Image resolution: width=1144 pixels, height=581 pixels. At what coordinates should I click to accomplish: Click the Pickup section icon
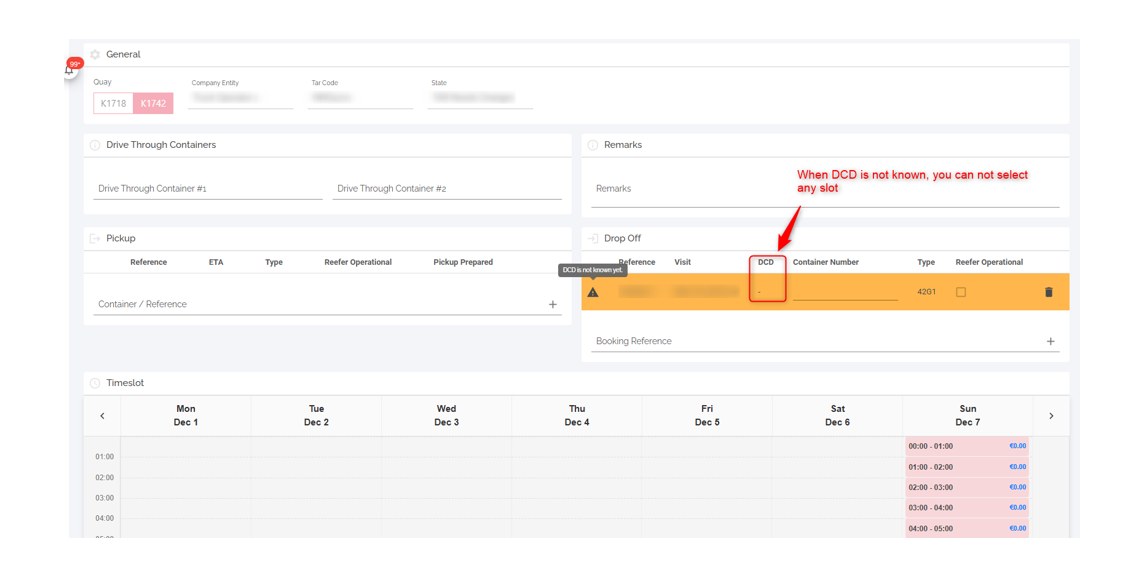coord(95,239)
